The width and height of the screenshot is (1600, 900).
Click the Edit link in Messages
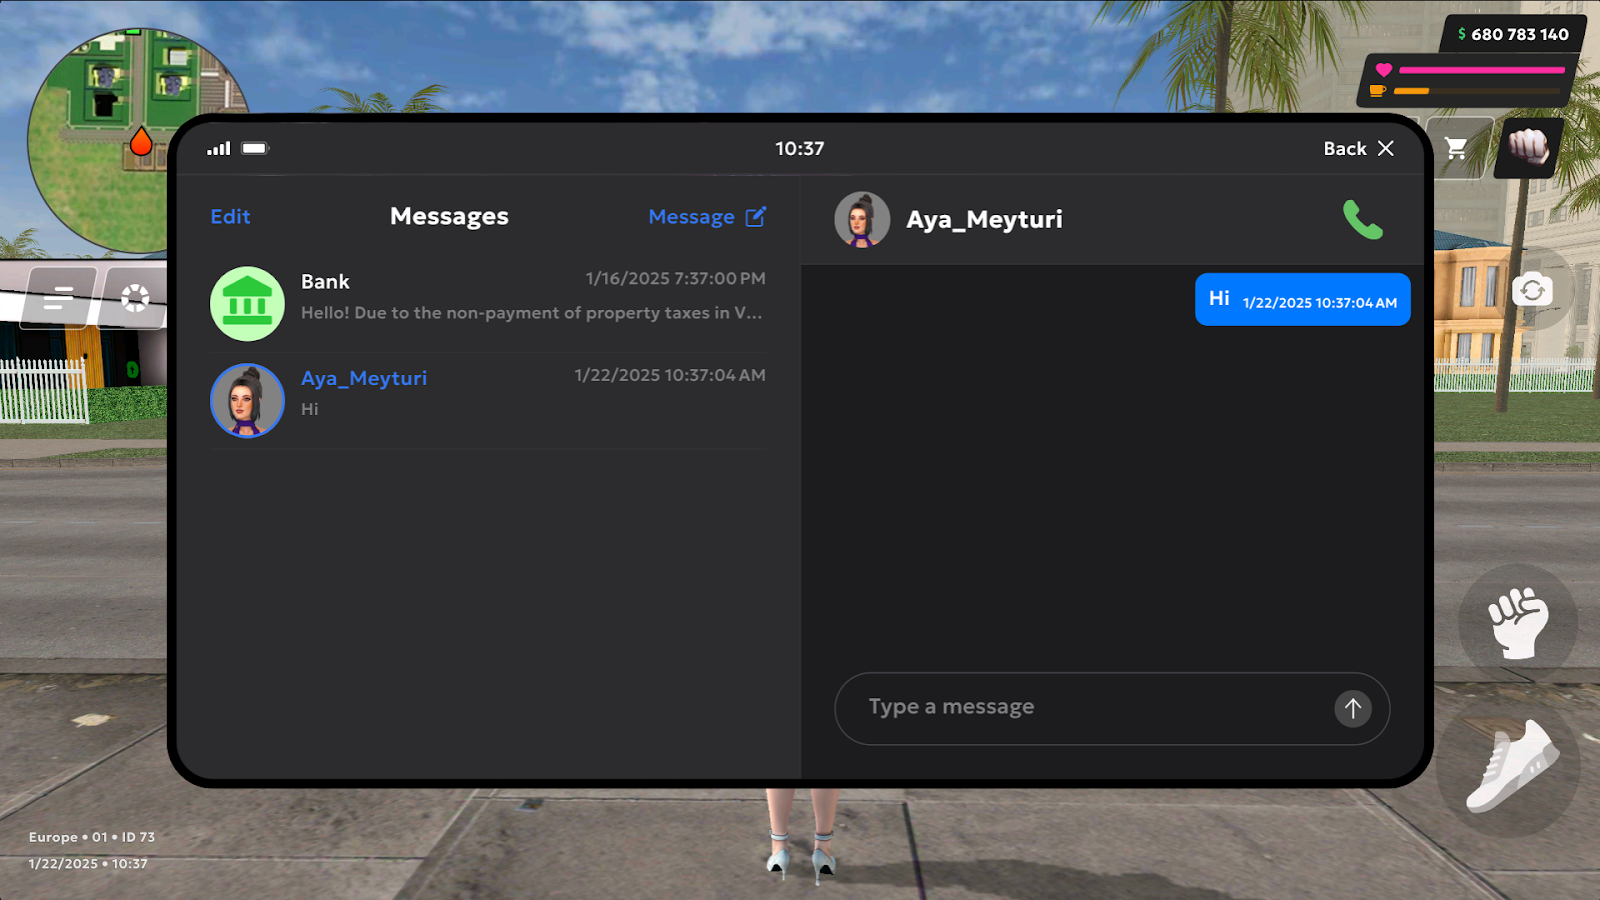[230, 216]
